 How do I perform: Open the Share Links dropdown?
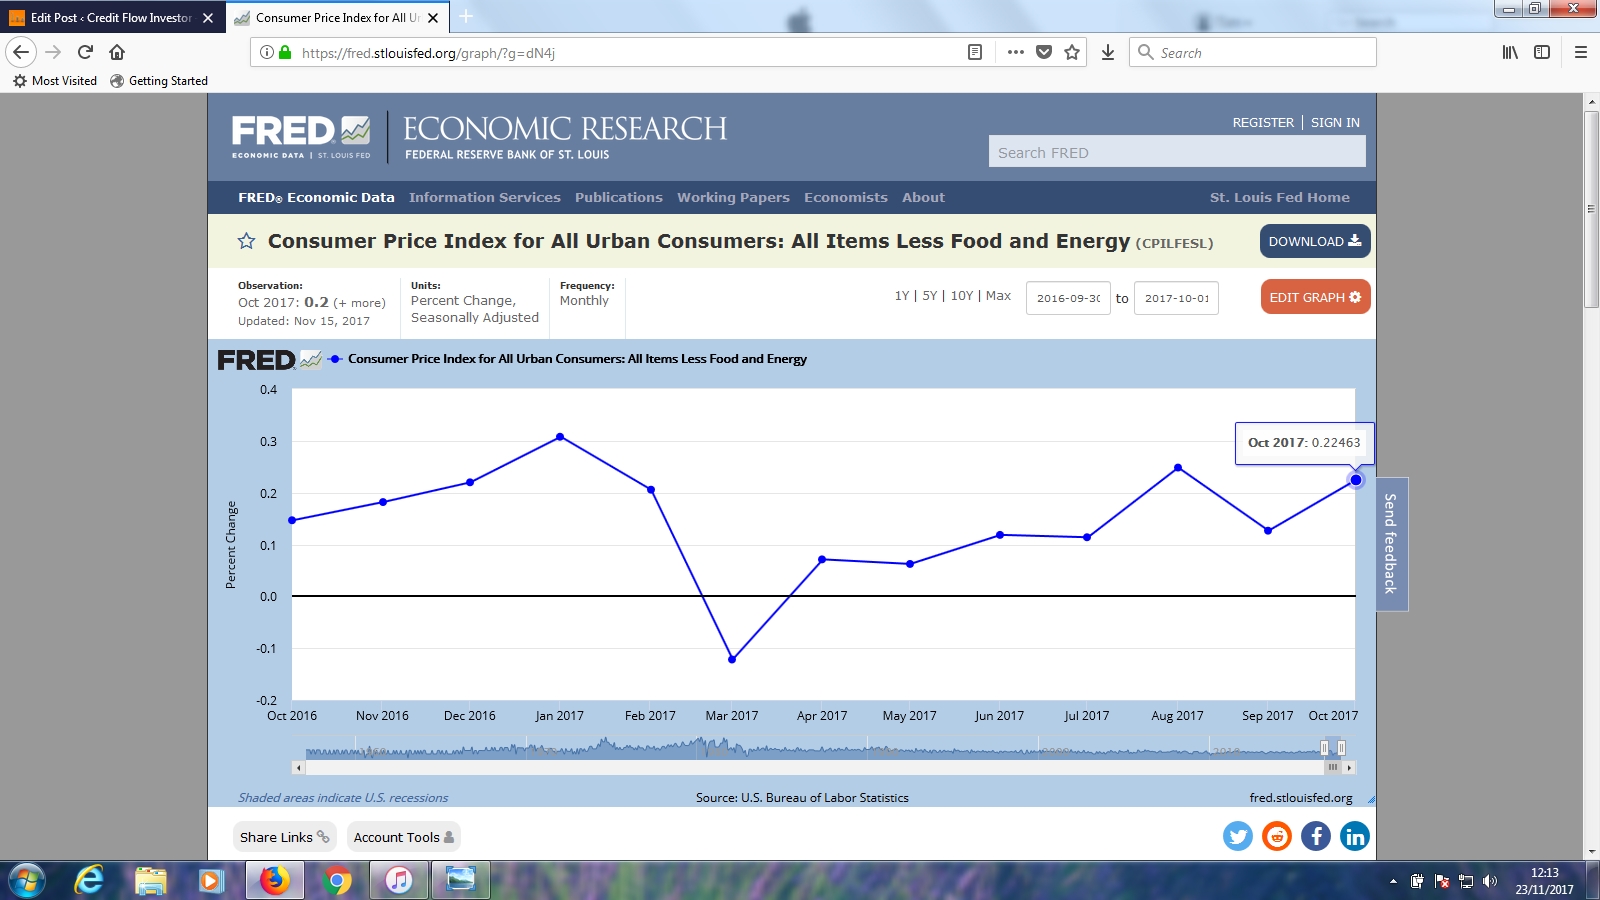[284, 837]
